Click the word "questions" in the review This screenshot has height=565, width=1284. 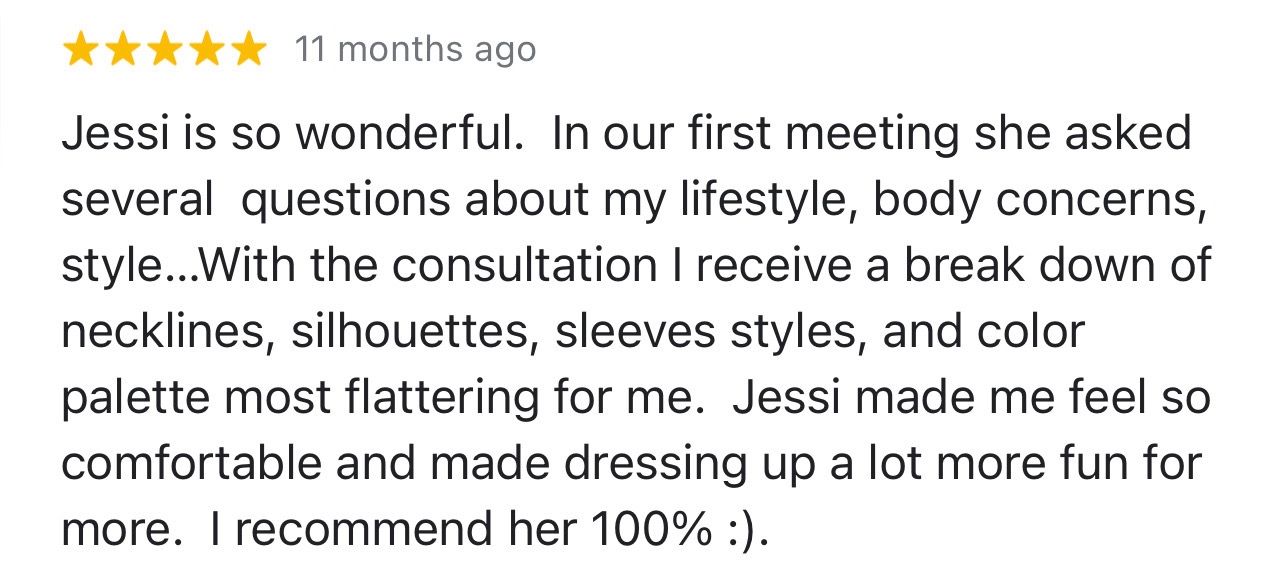tap(343, 202)
